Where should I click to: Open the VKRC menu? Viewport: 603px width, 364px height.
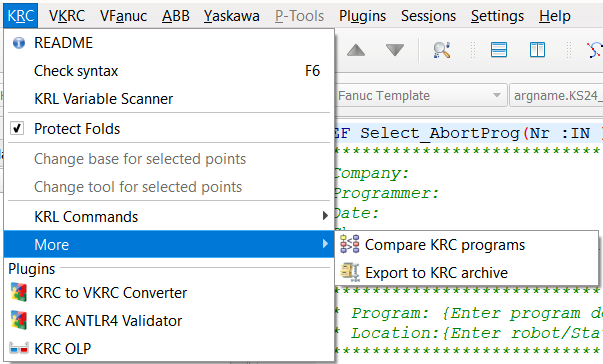[x=67, y=16]
